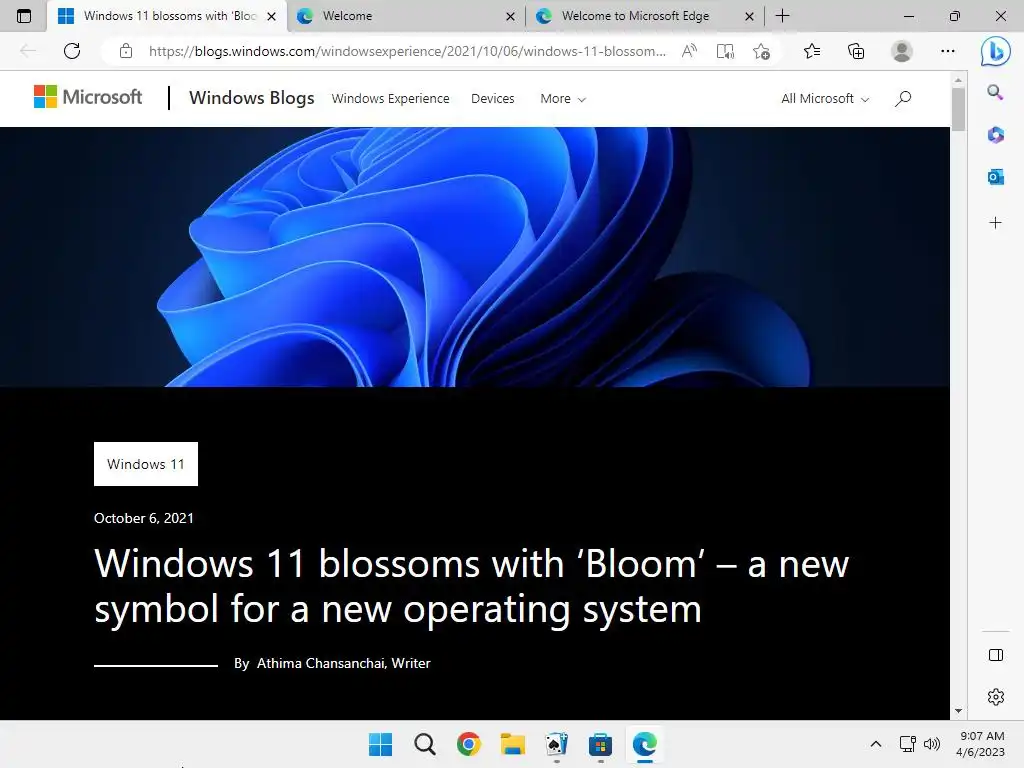The height and width of the screenshot is (768, 1024).
Task: Select the Windows 11 blossoms tab
Action: point(167,16)
